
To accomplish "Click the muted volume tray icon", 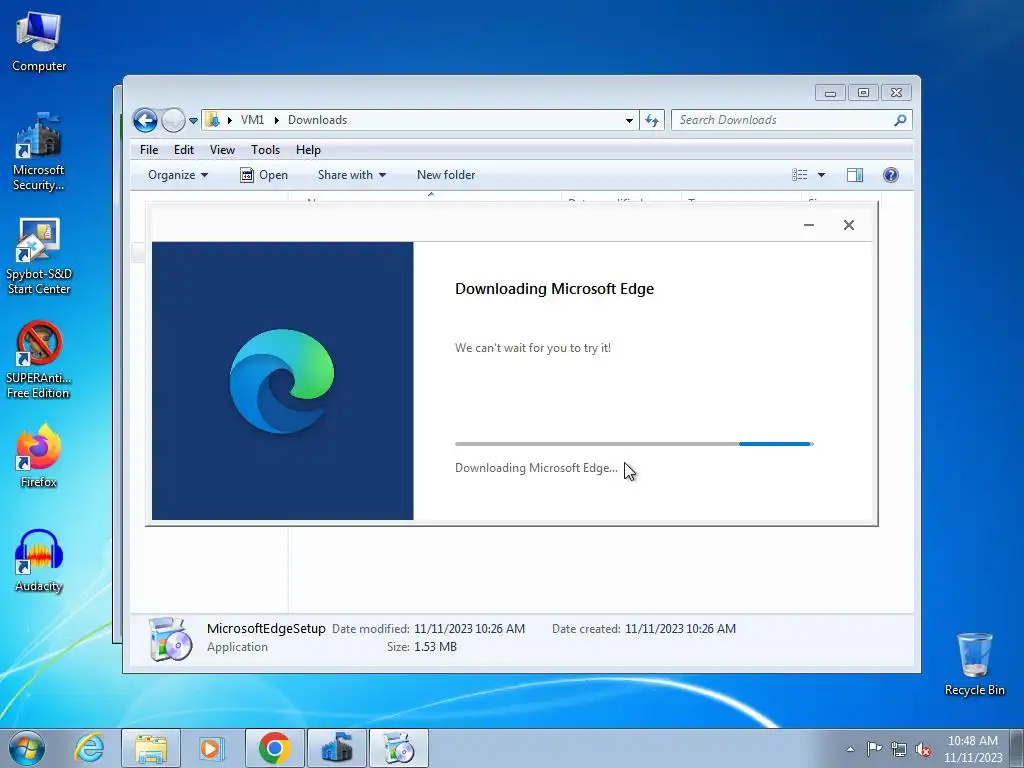I will pos(923,749).
